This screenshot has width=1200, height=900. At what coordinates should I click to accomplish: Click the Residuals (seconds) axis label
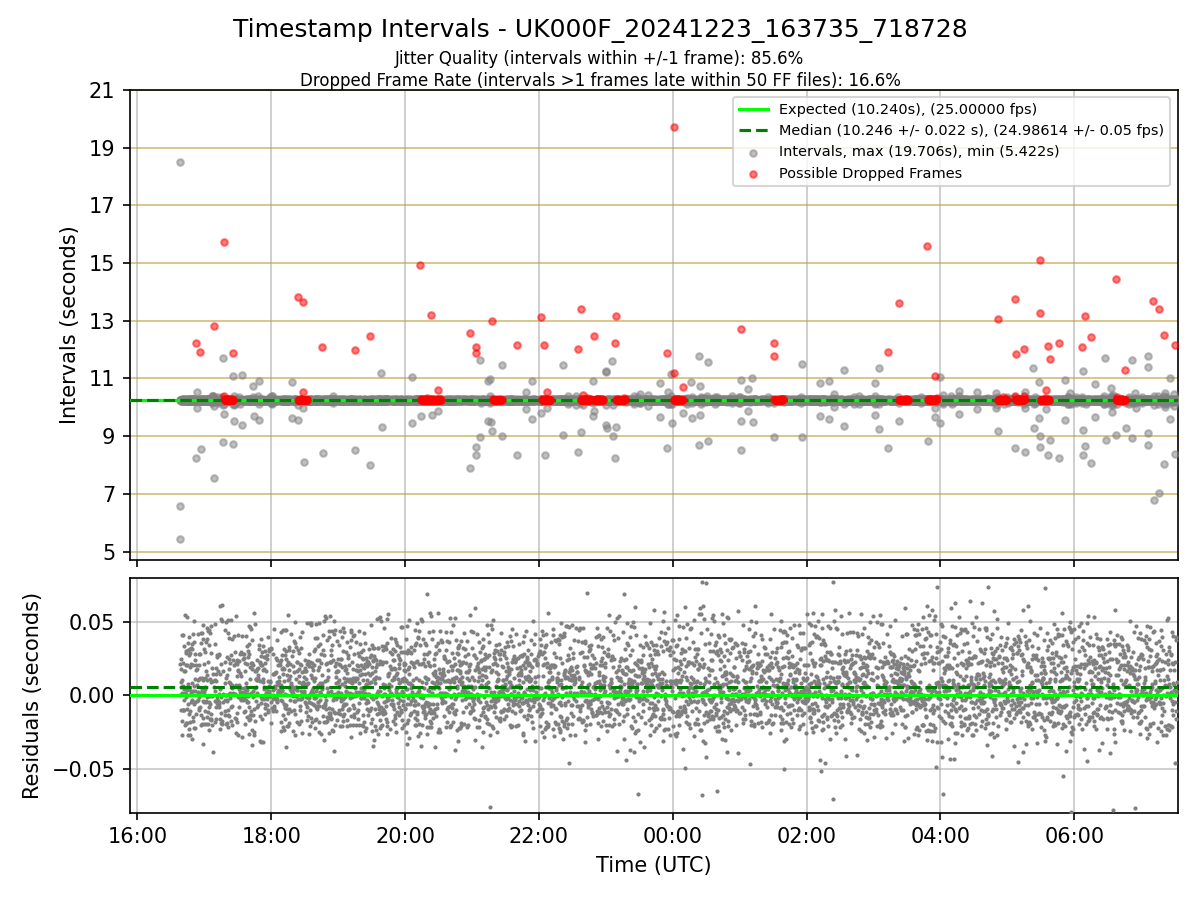pyautogui.click(x=32, y=696)
